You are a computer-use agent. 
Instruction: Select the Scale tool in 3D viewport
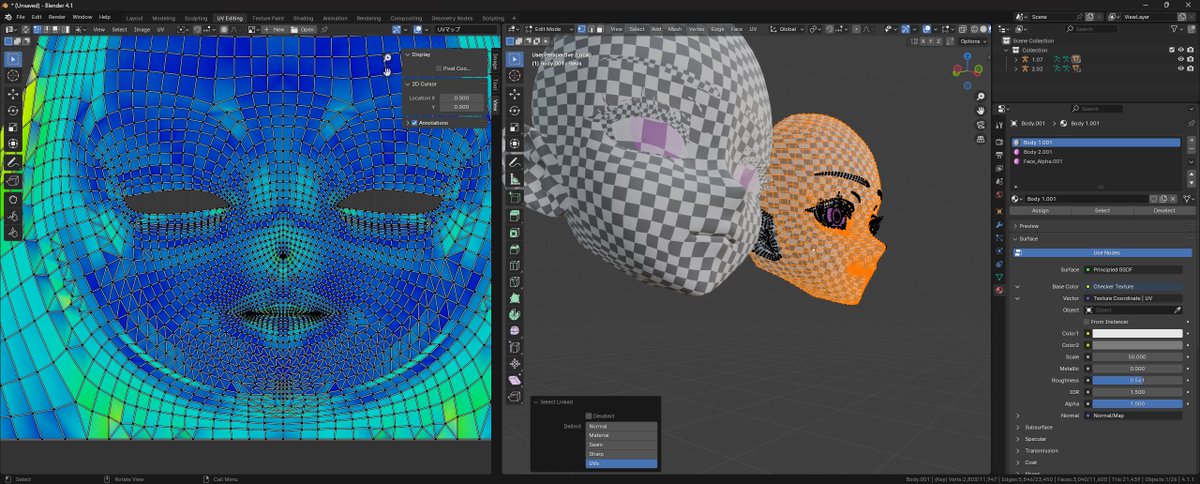pyautogui.click(x=514, y=128)
